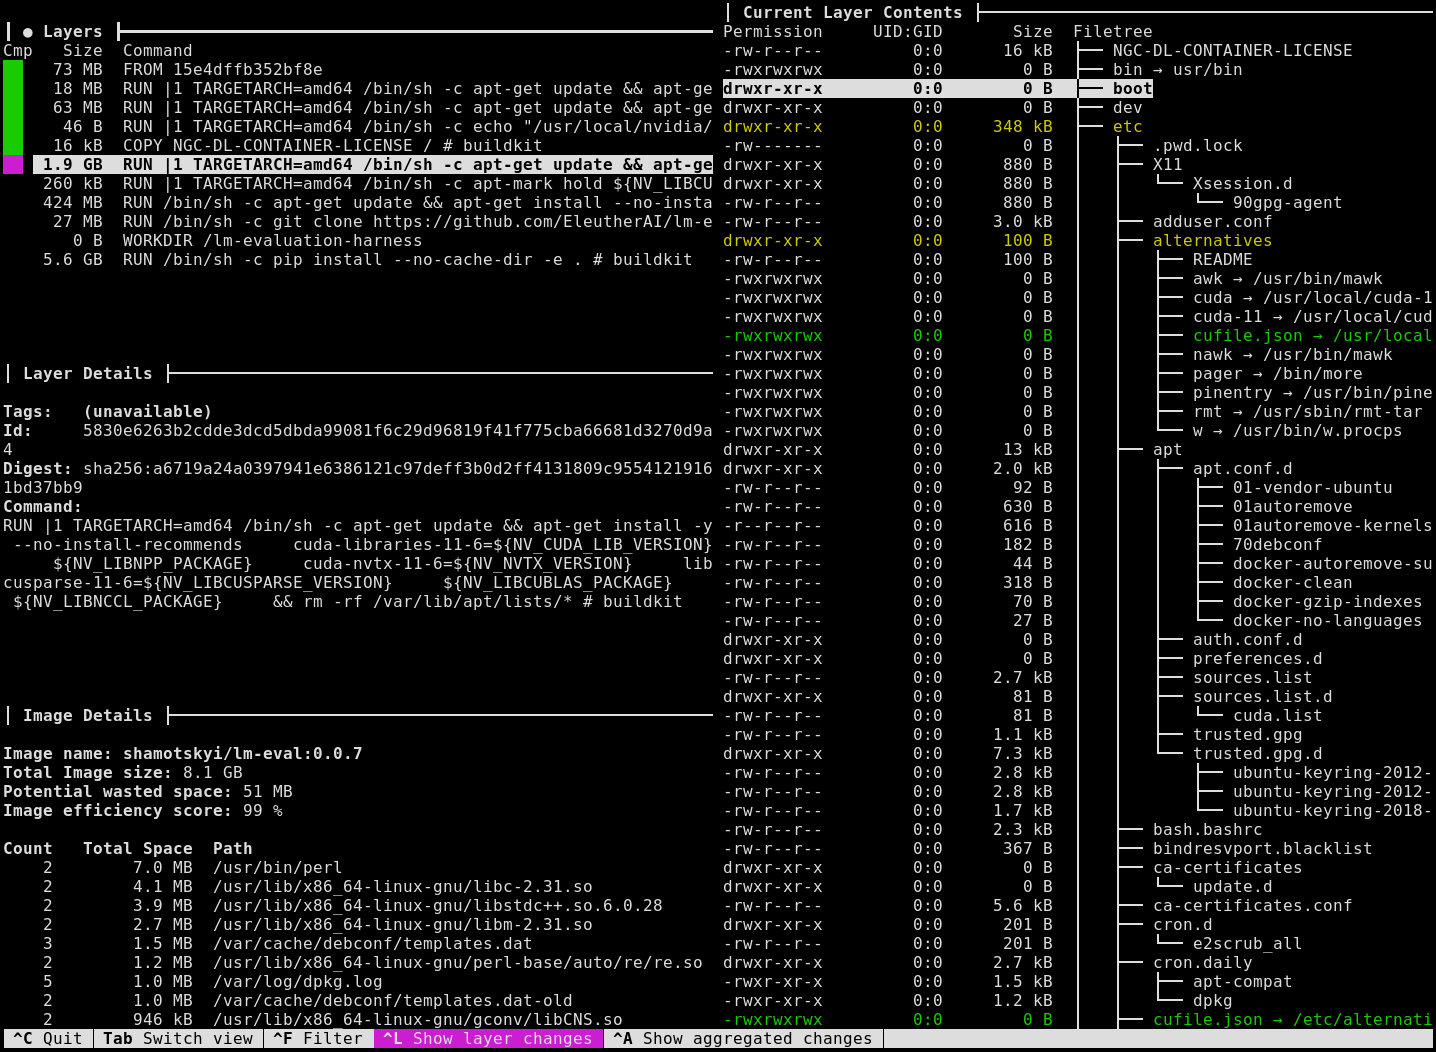
Task: Collapse the etc directory in filetree
Action: tap(1127, 127)
